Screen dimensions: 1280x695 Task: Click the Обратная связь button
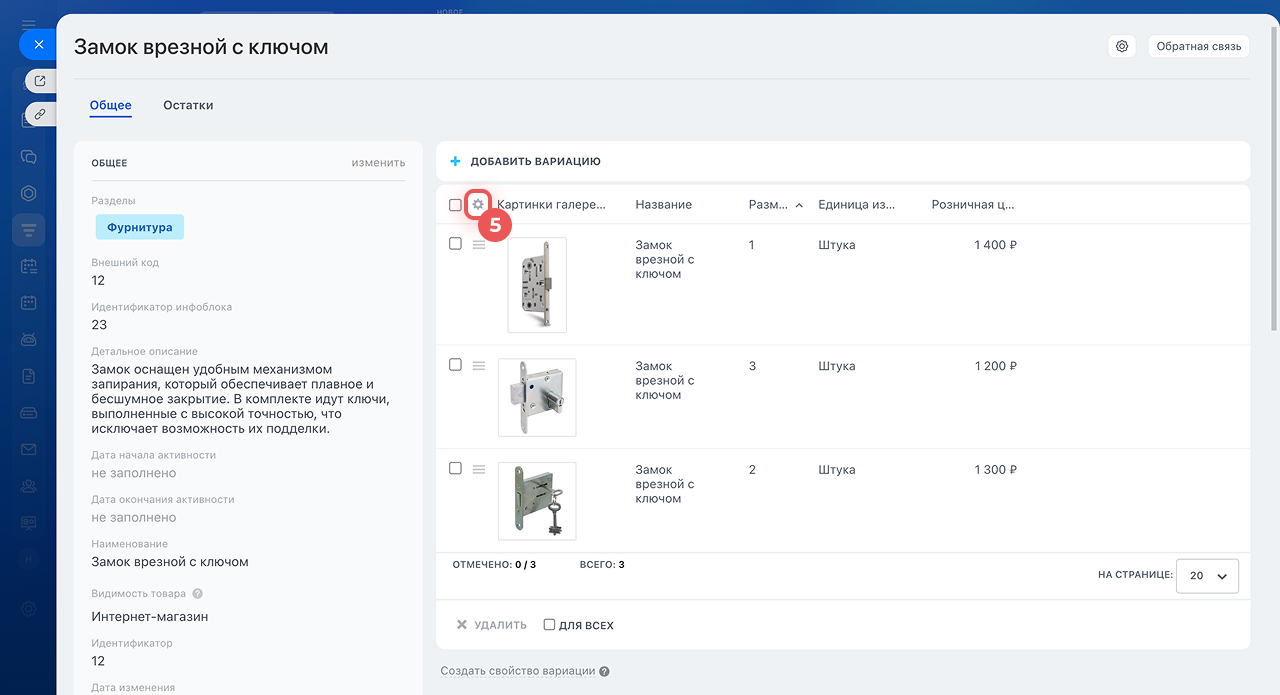pos(1198,46)
